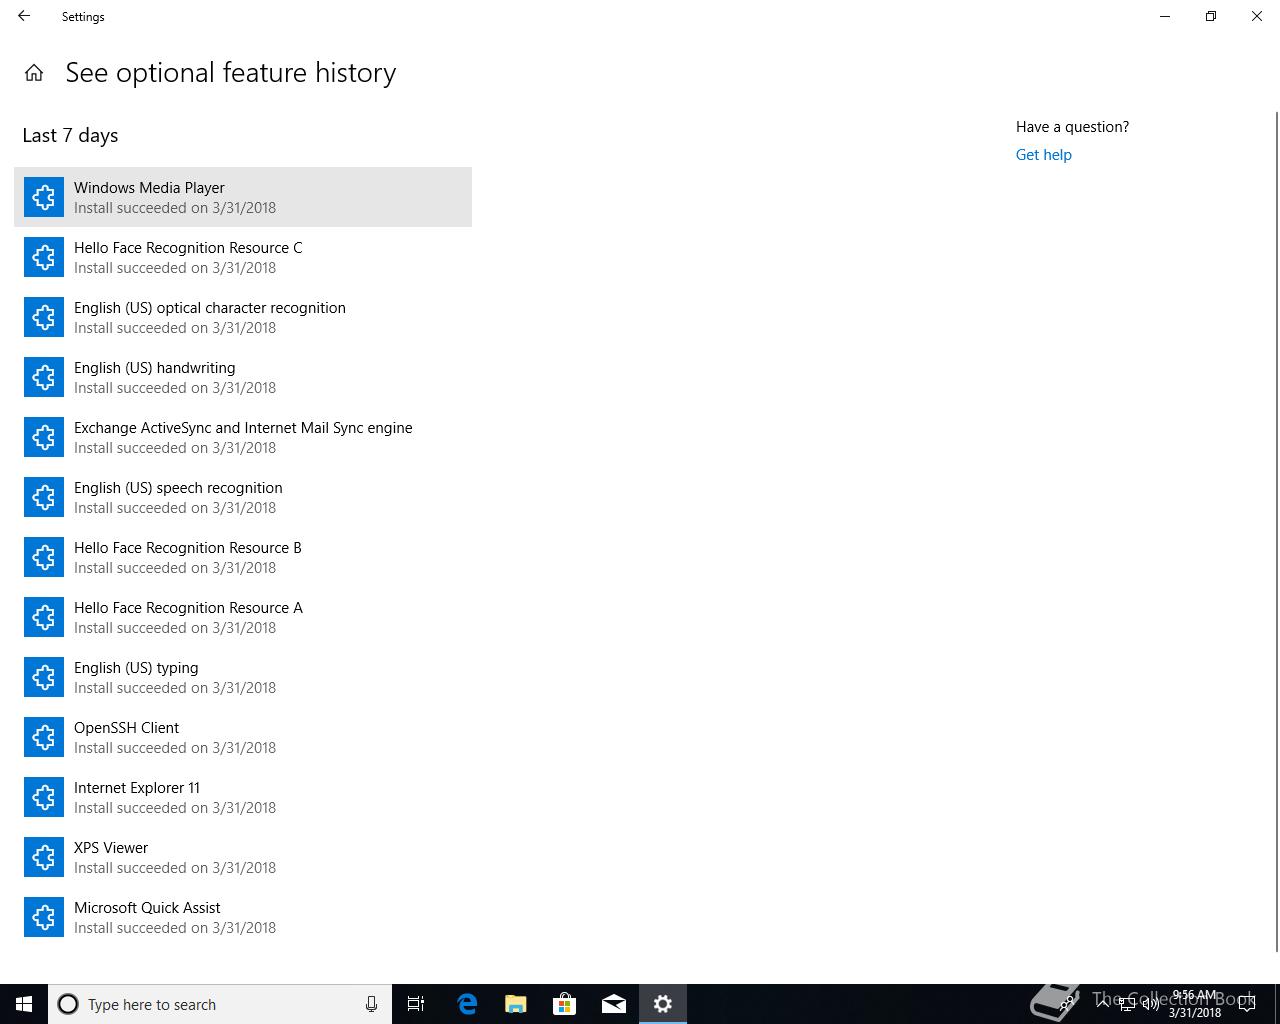Open Microsoft Store from the taskbar

(x=564, y=1004)
